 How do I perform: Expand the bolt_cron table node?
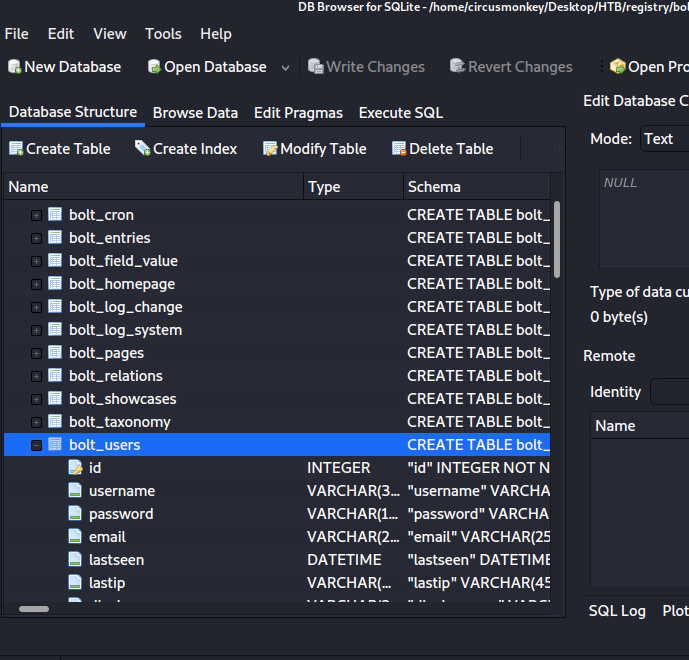point(36,215)
